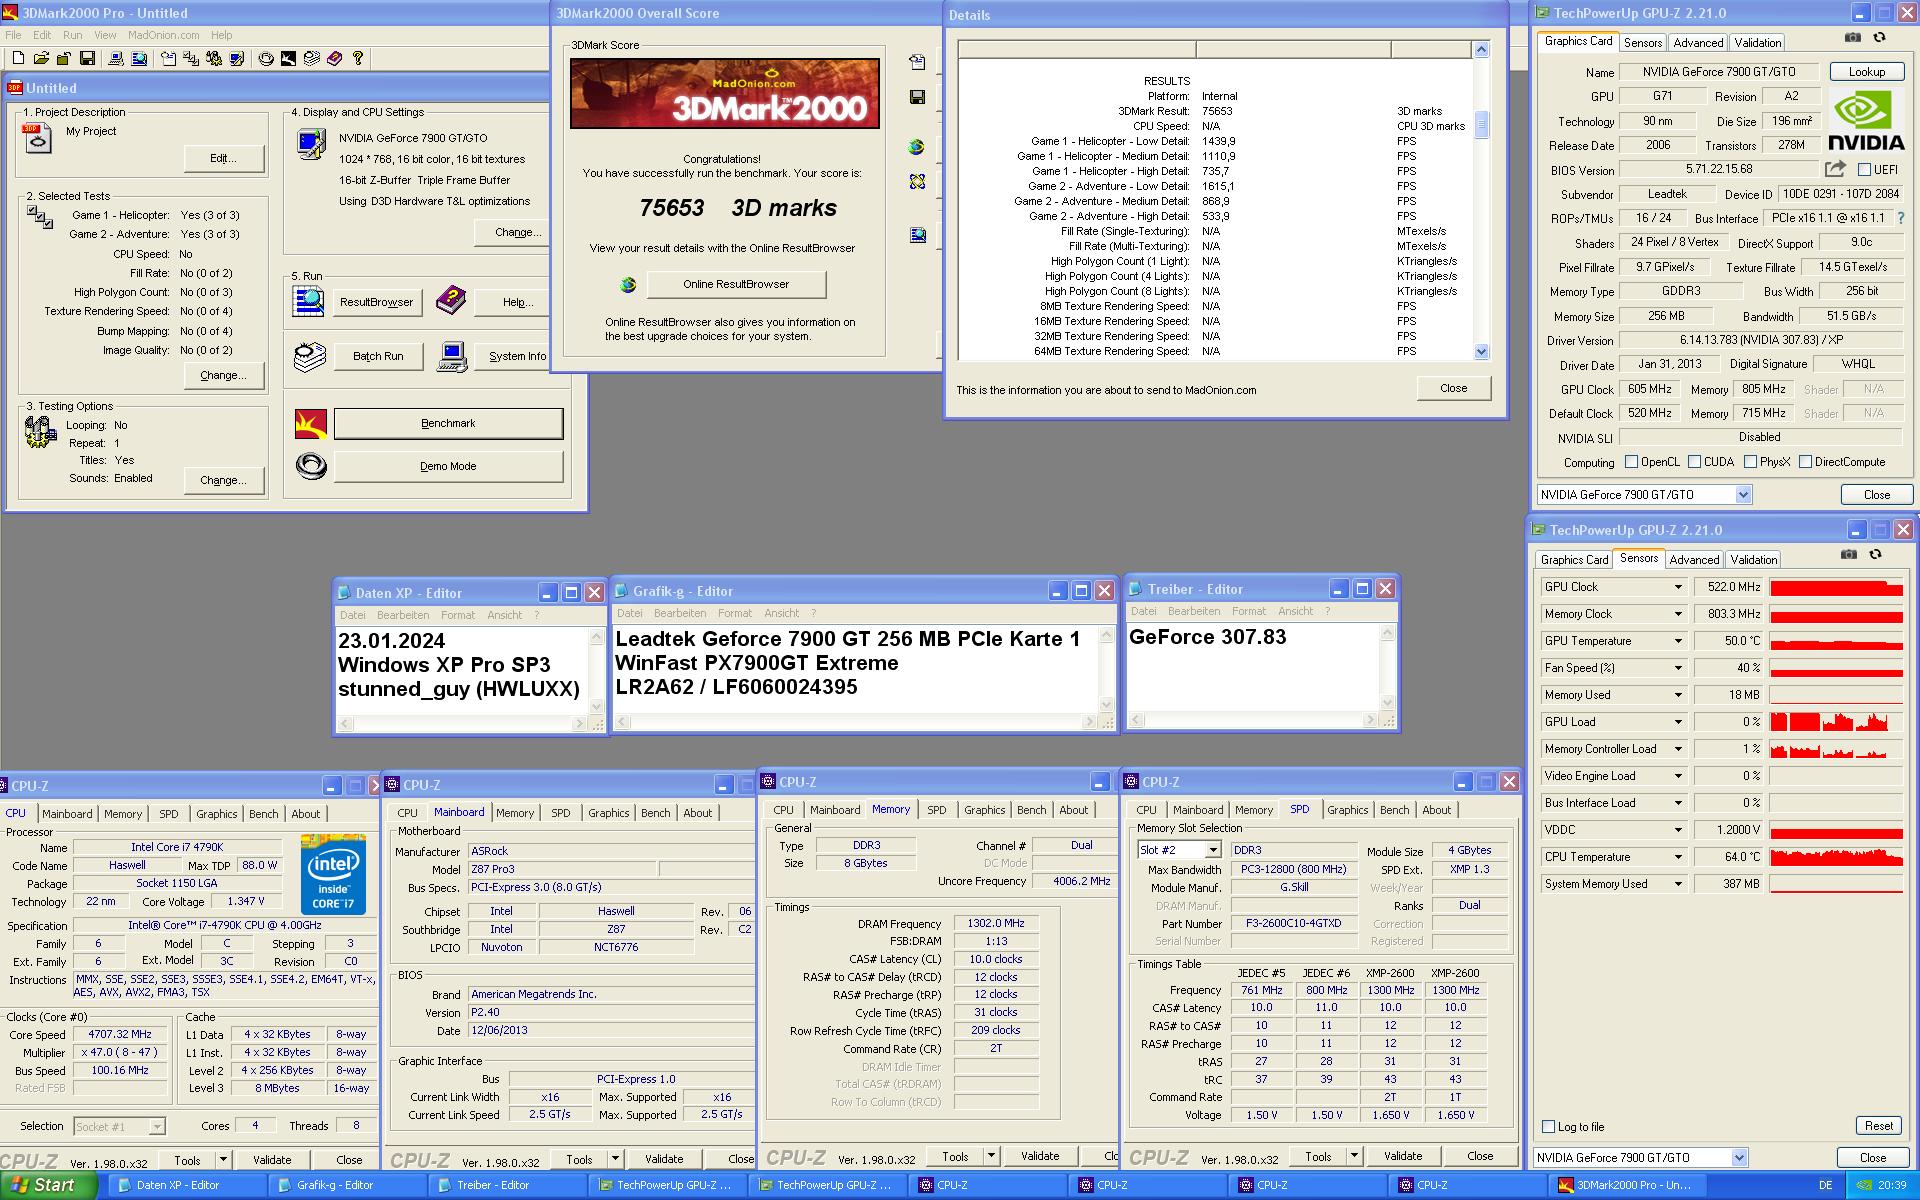Screen dimensions: 1920x1200
Task: Open Tools dropdown arrow in CPU-Z Memory window
Action: pos(991,1156)
